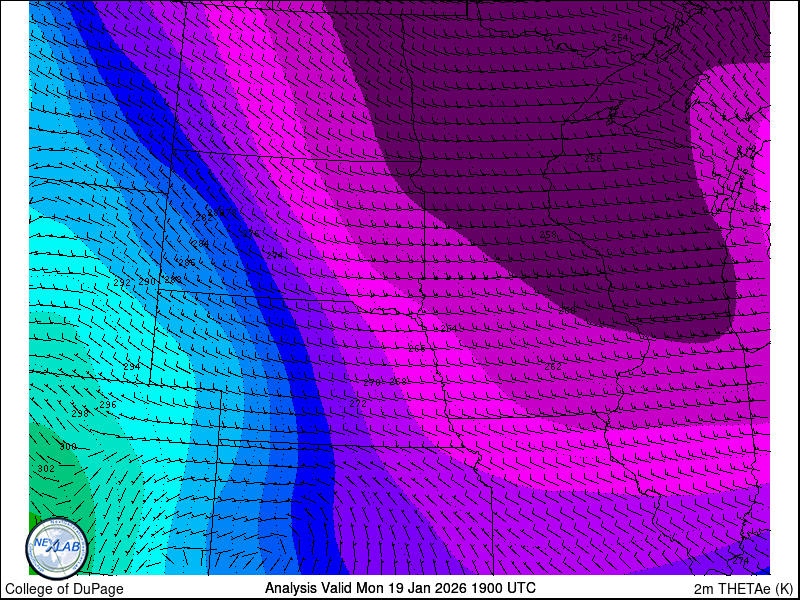Click the 282 contour label

(x=204, y=218)
